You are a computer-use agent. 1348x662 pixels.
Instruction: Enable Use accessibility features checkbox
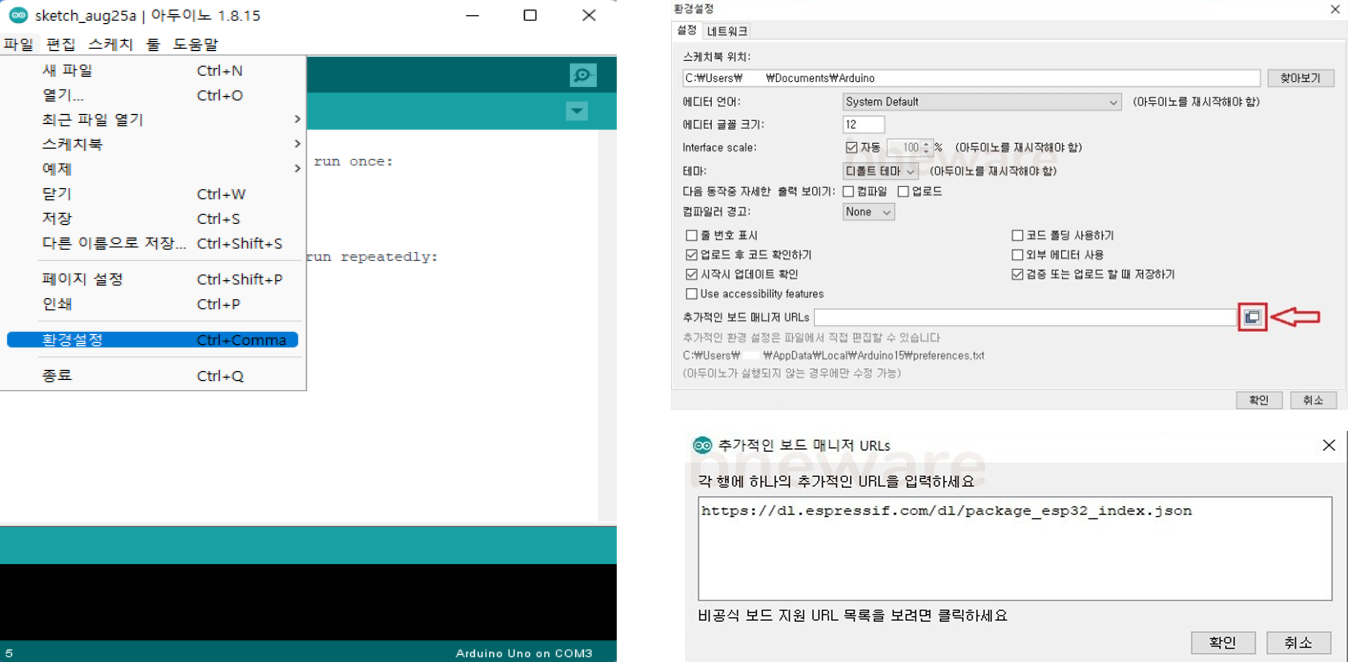(x=691, y=294)
